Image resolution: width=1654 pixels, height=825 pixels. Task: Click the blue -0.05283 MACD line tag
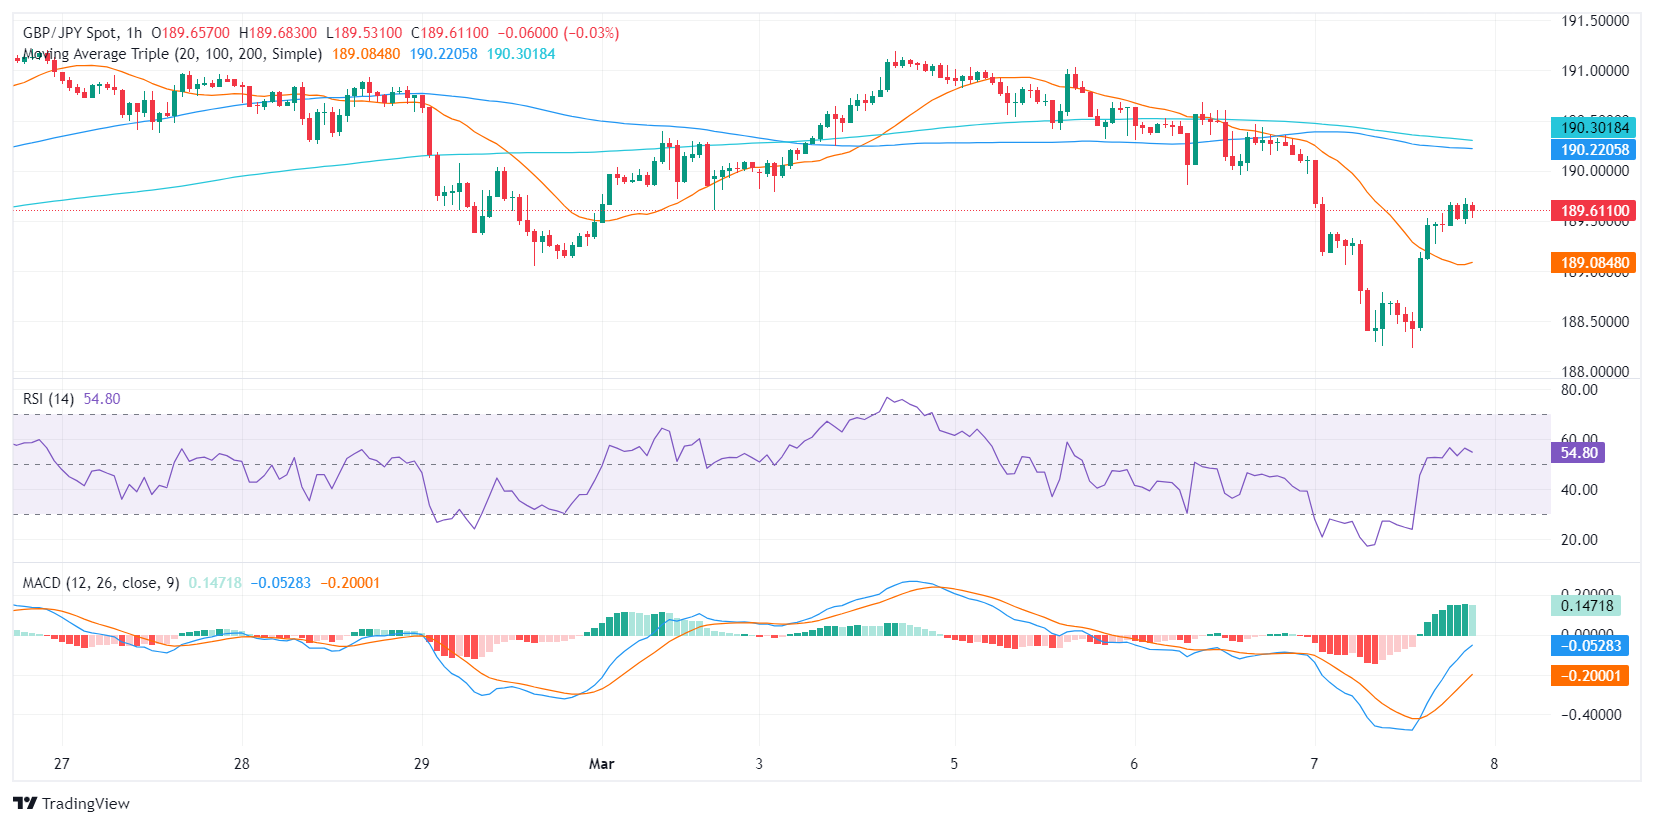pos(1594,646)
